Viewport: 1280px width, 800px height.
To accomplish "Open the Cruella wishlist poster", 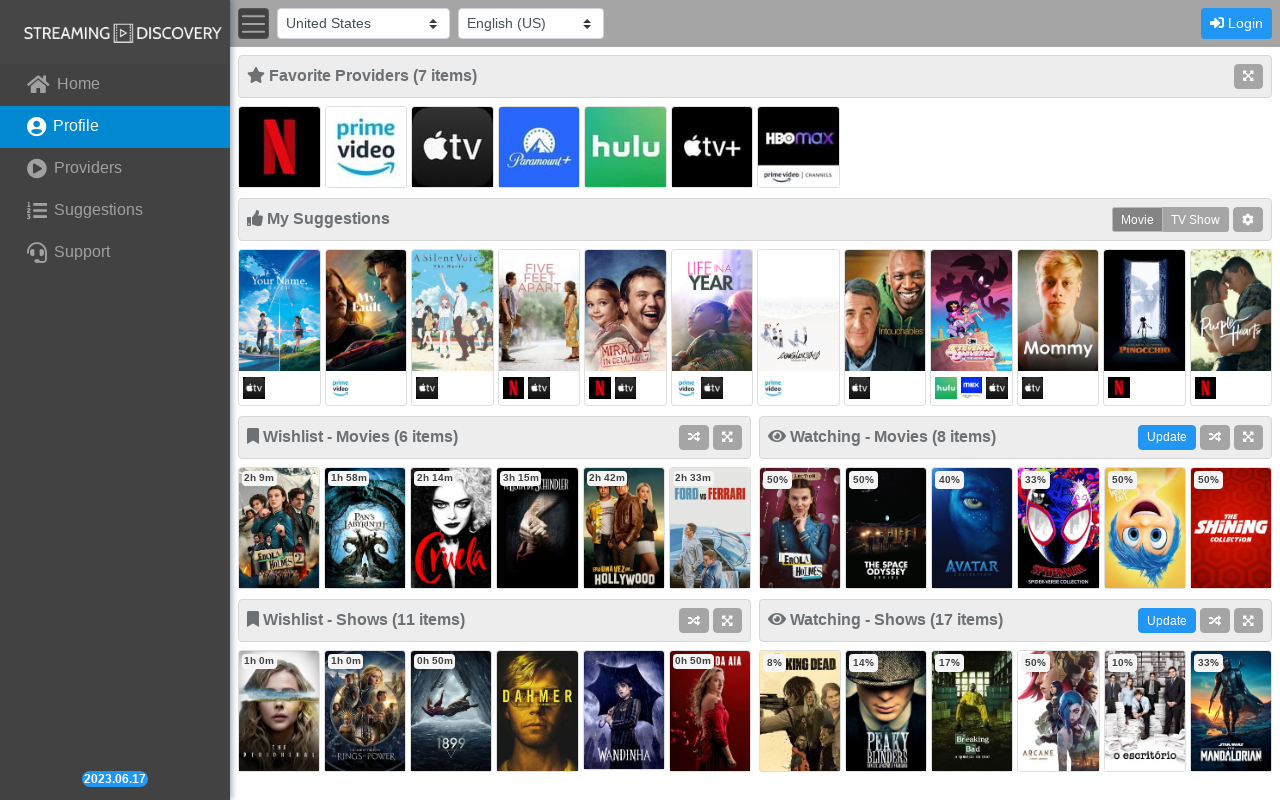I will (451, 528).
